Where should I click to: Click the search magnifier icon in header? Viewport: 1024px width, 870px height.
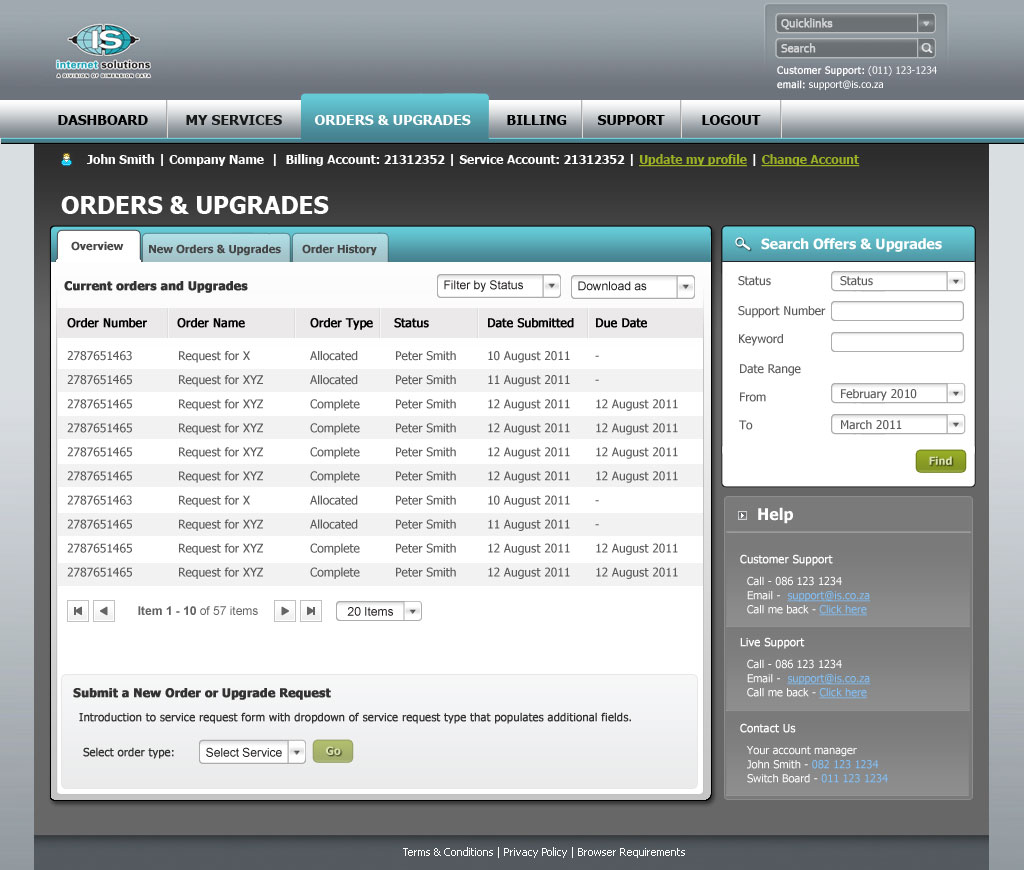pyautogui.click(x=927, y=48)
